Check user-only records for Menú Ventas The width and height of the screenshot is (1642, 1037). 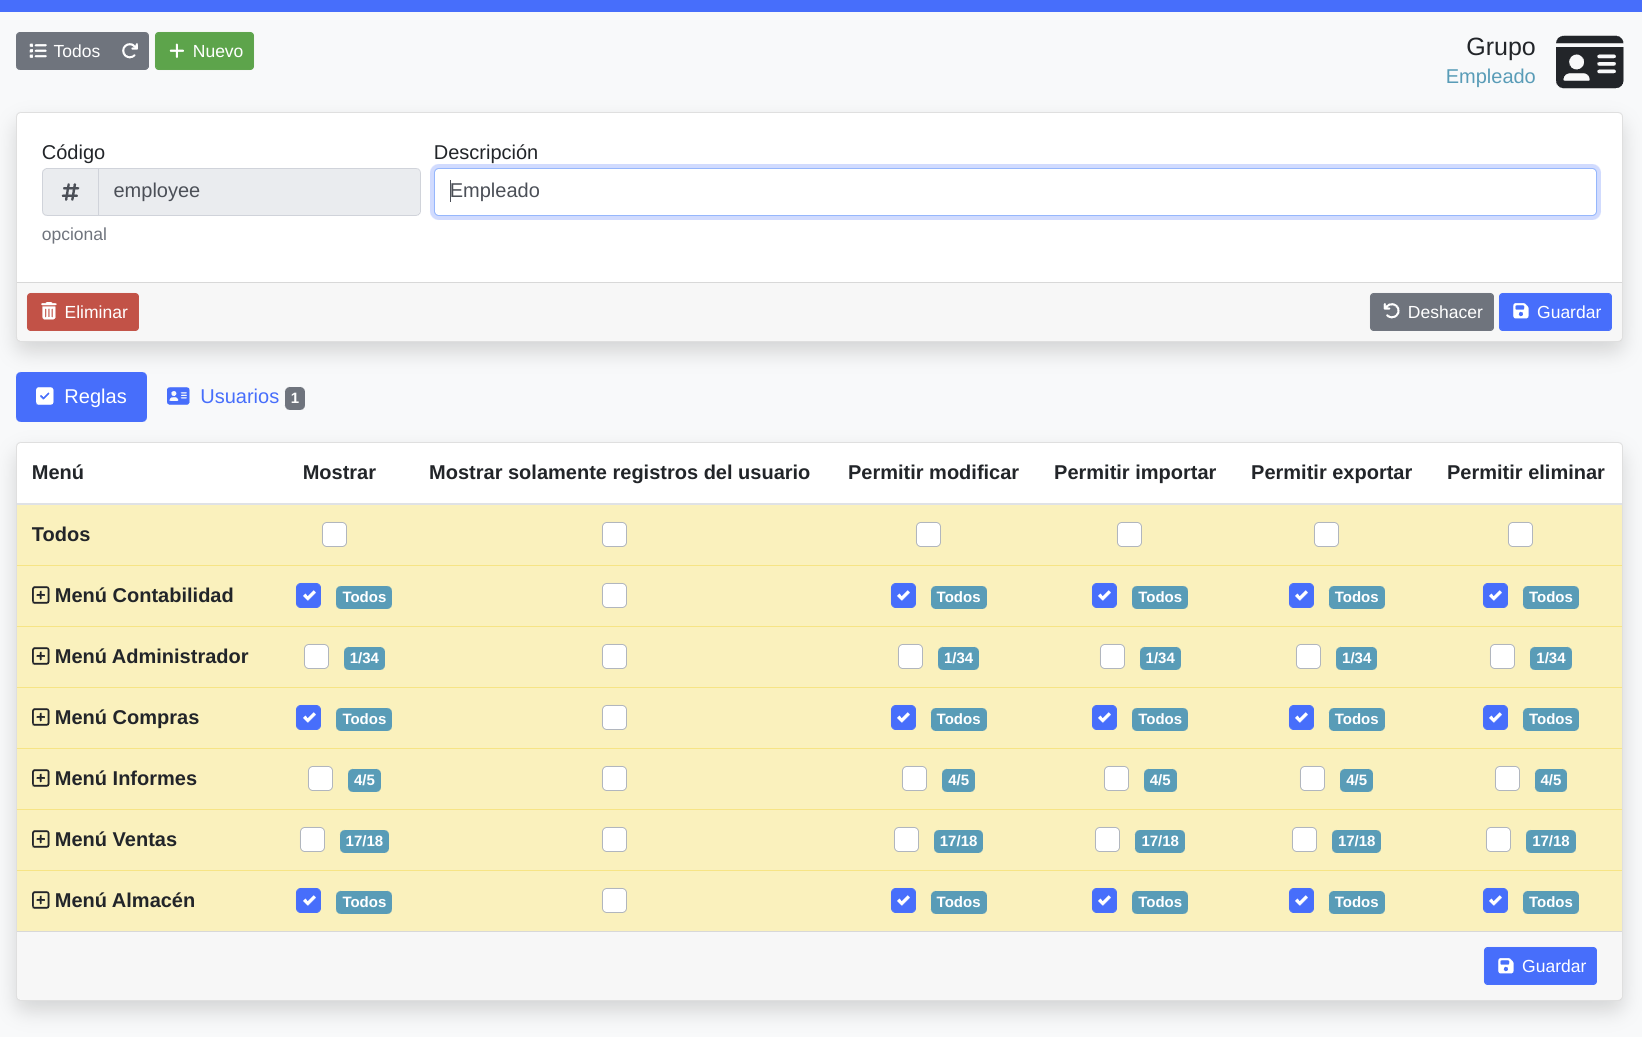click(x=614, y=840)
